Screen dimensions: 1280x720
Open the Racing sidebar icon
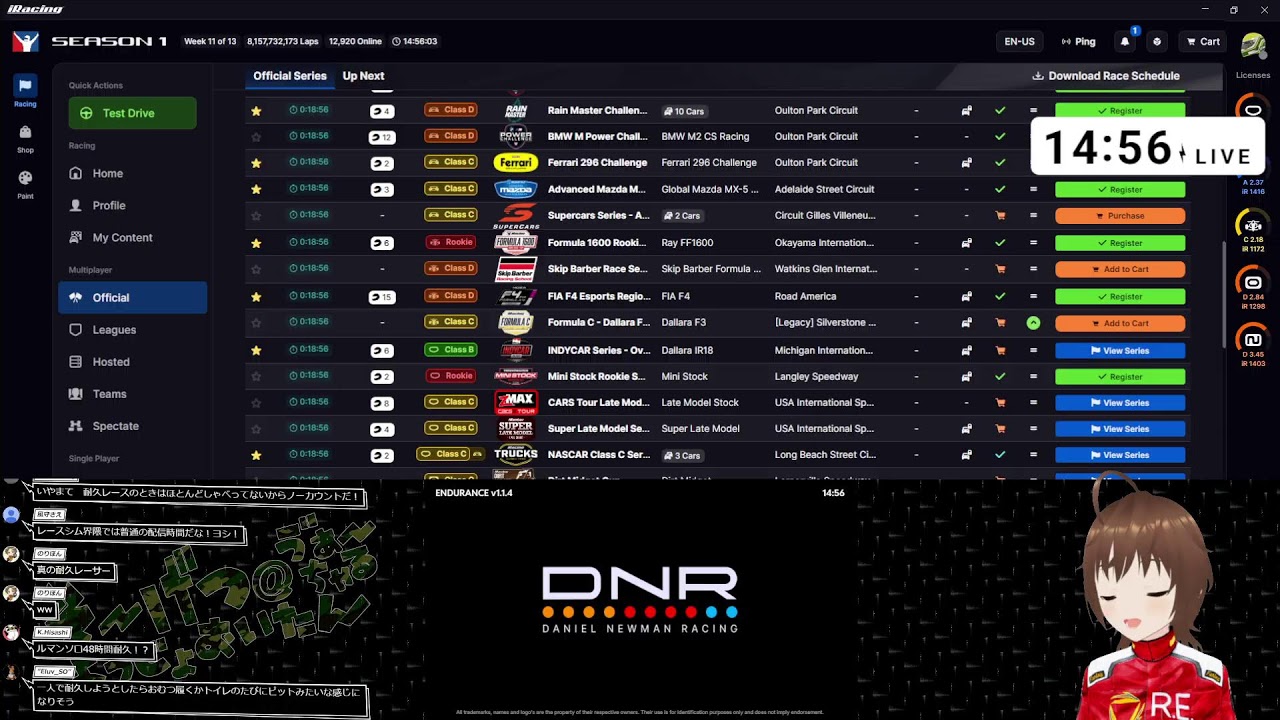[x=25, y=86]
